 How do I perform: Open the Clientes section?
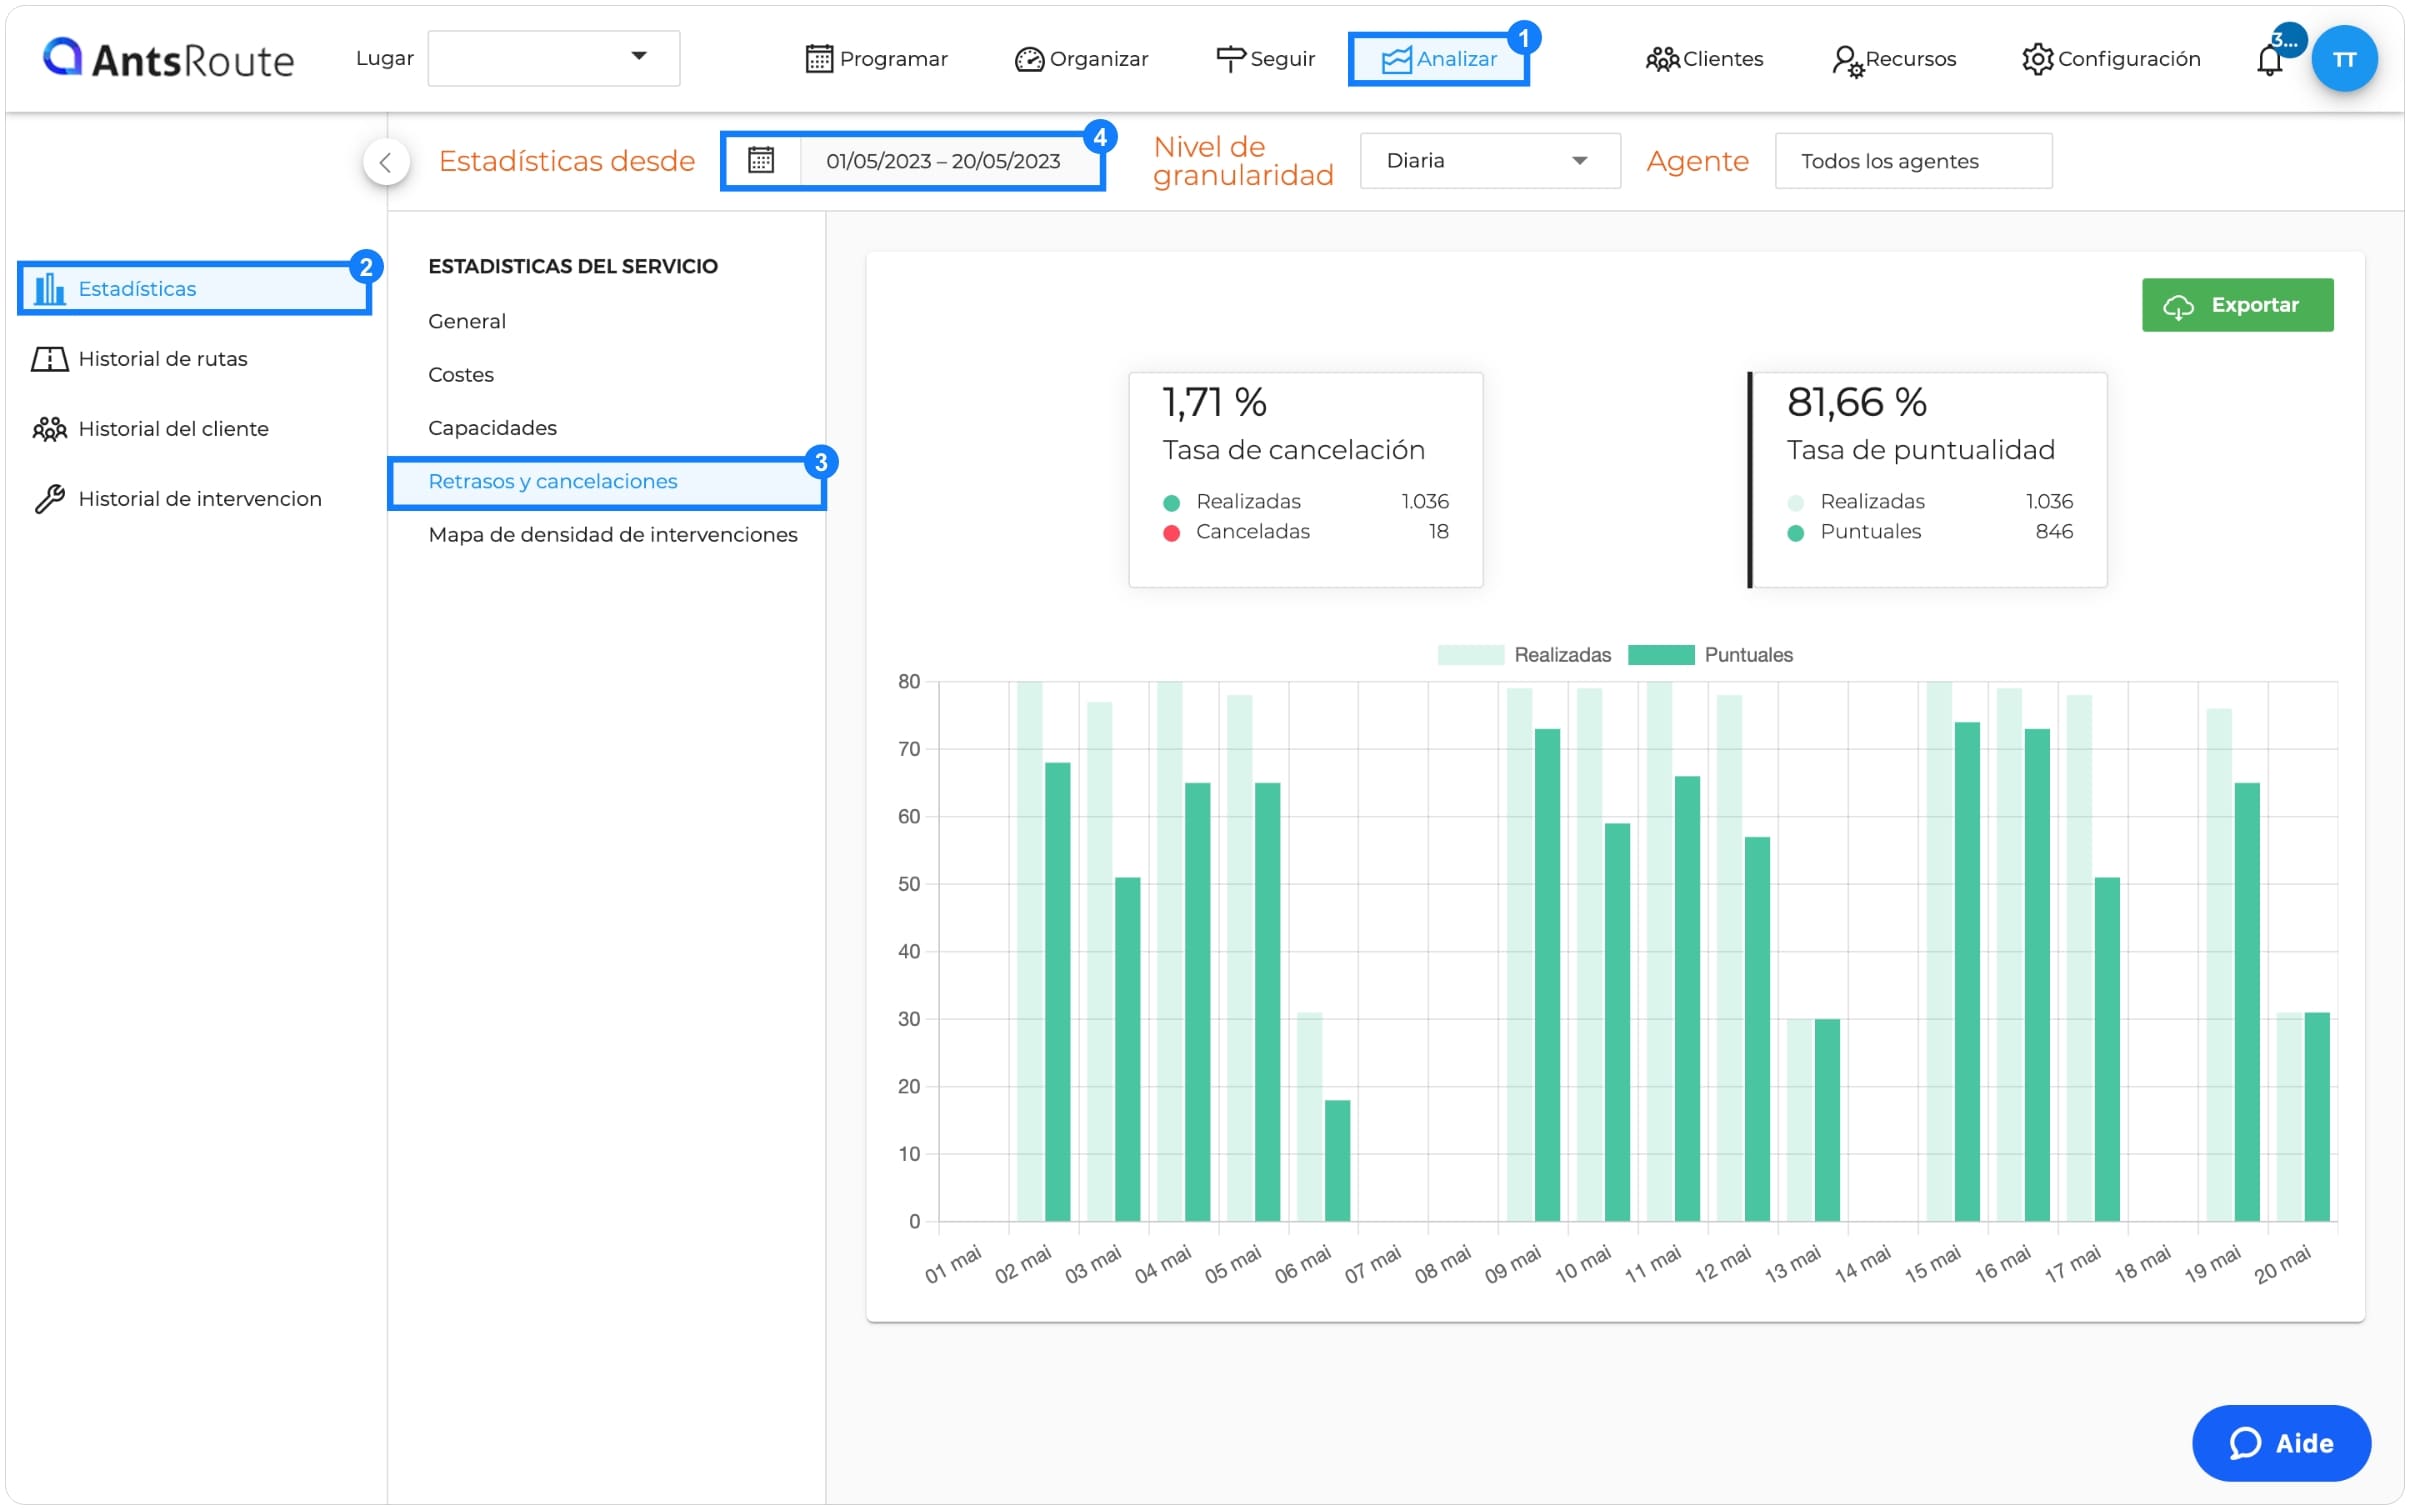click(1704, 59)
